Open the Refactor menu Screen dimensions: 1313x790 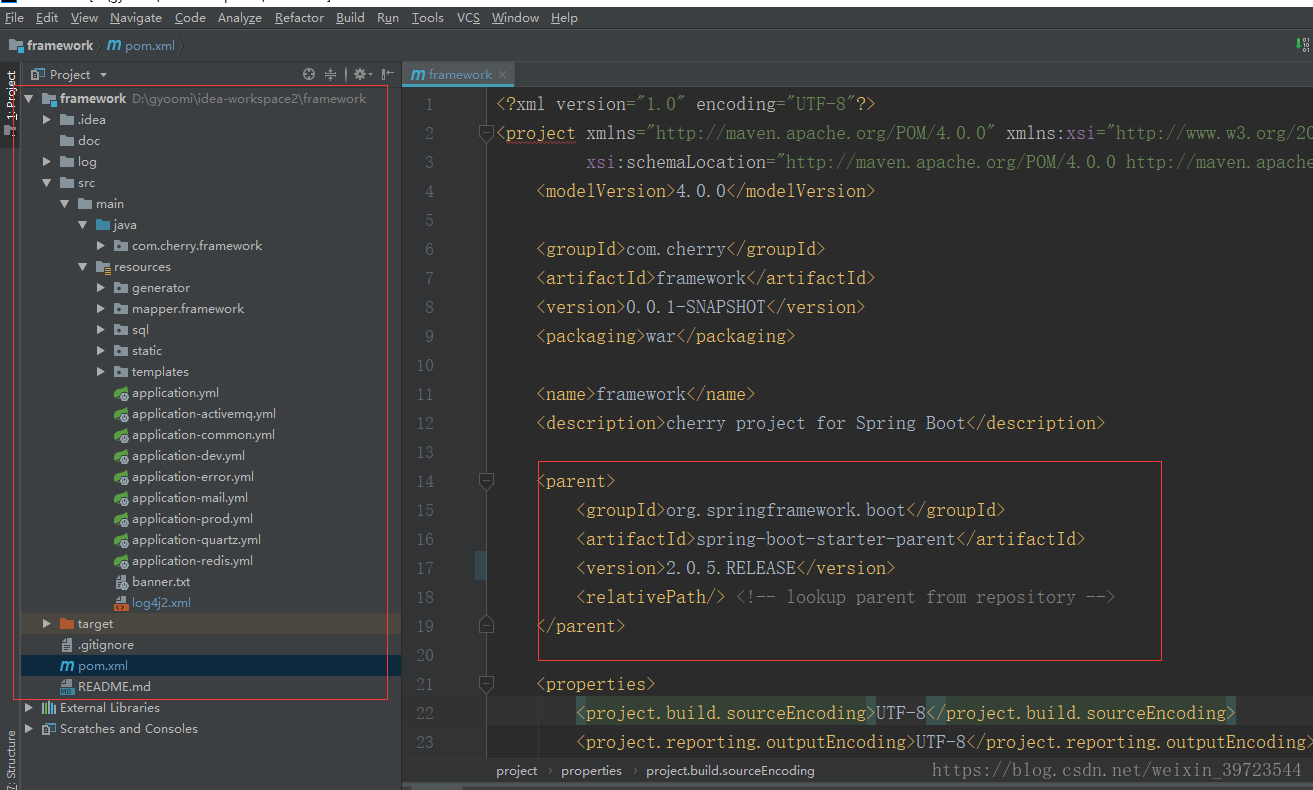[299, 17]
